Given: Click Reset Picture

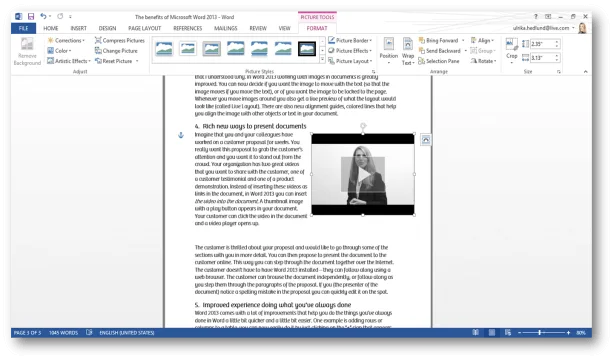Looking at the screenshot, I should click(x=114, y=61).
